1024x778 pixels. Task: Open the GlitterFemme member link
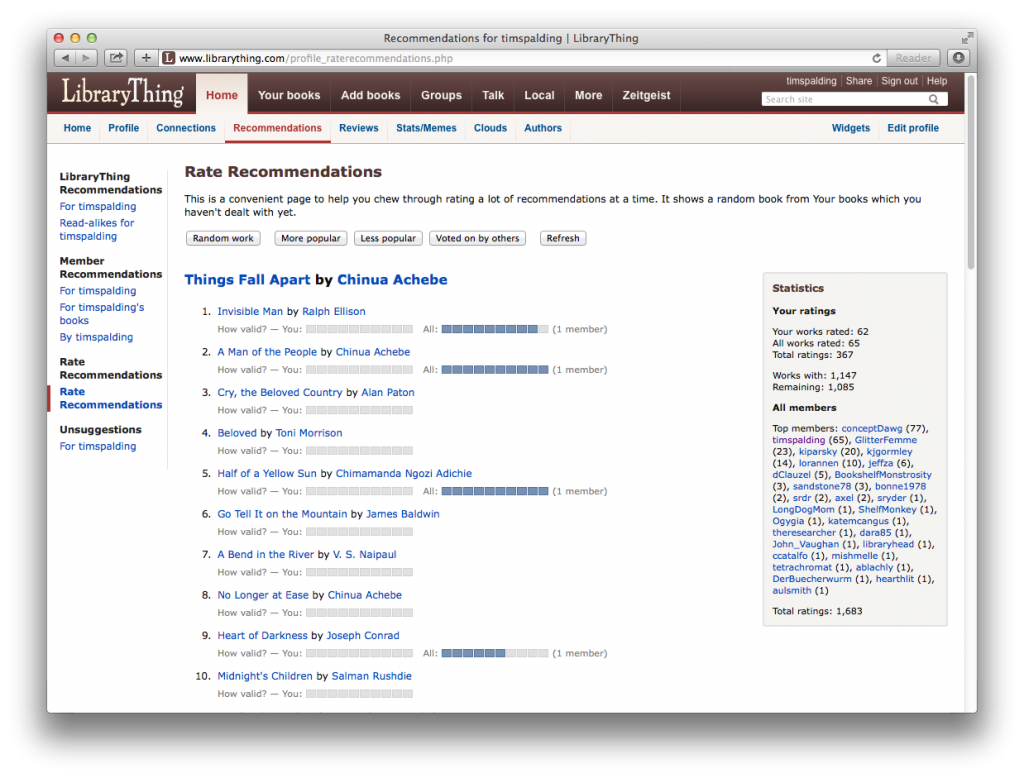[886, 440]
